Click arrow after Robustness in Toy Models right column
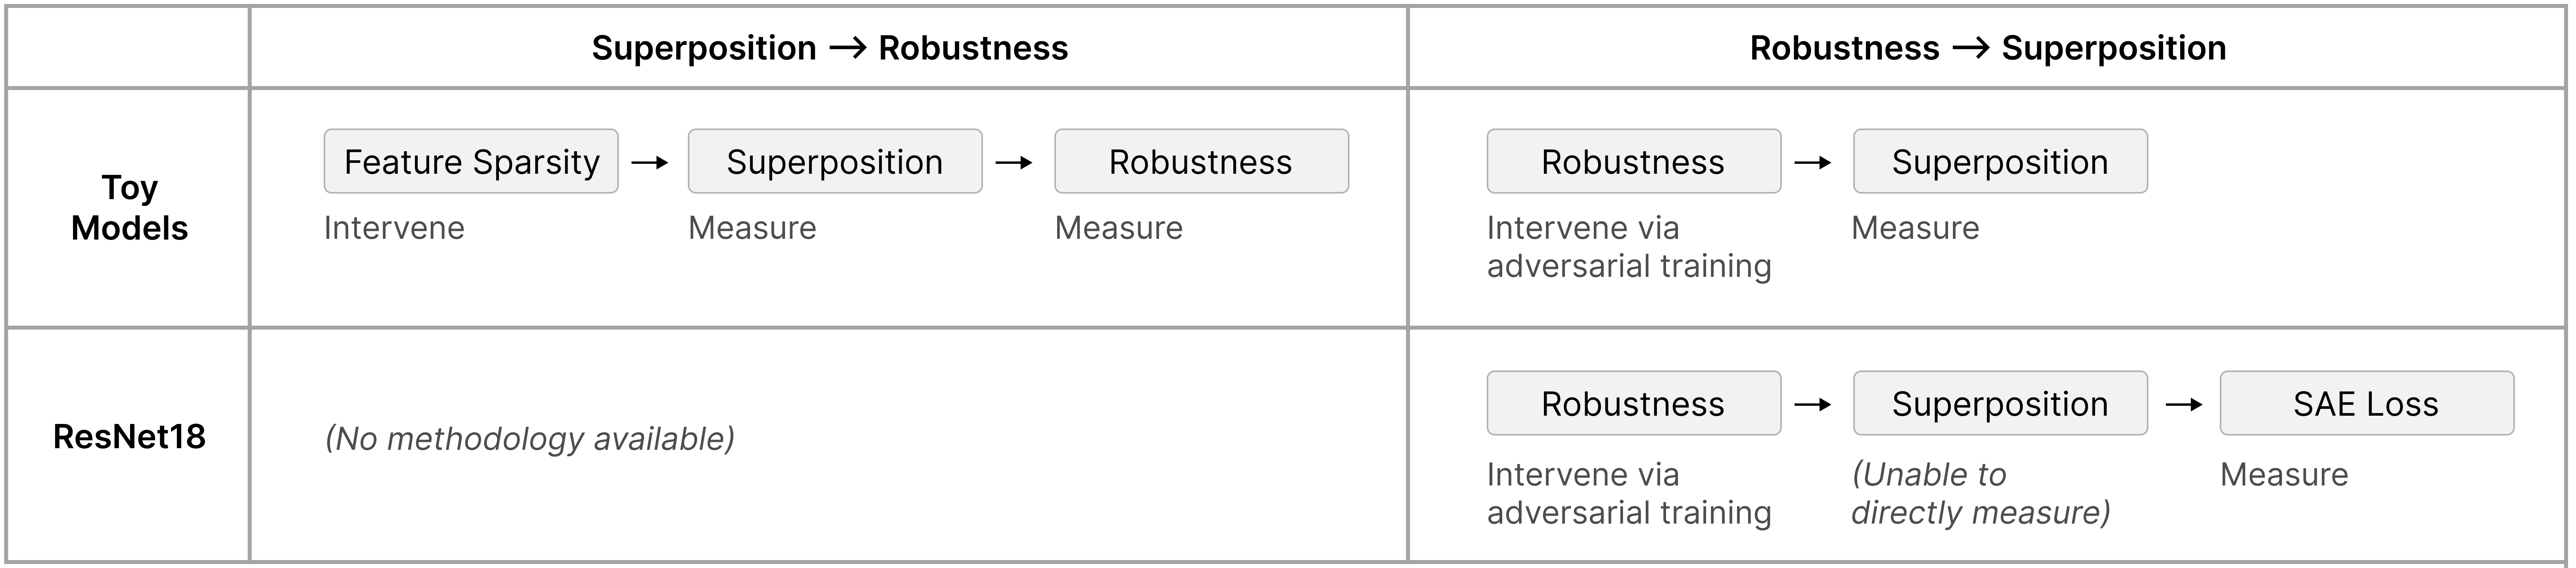2576x568 pixels. [1816, 162]
